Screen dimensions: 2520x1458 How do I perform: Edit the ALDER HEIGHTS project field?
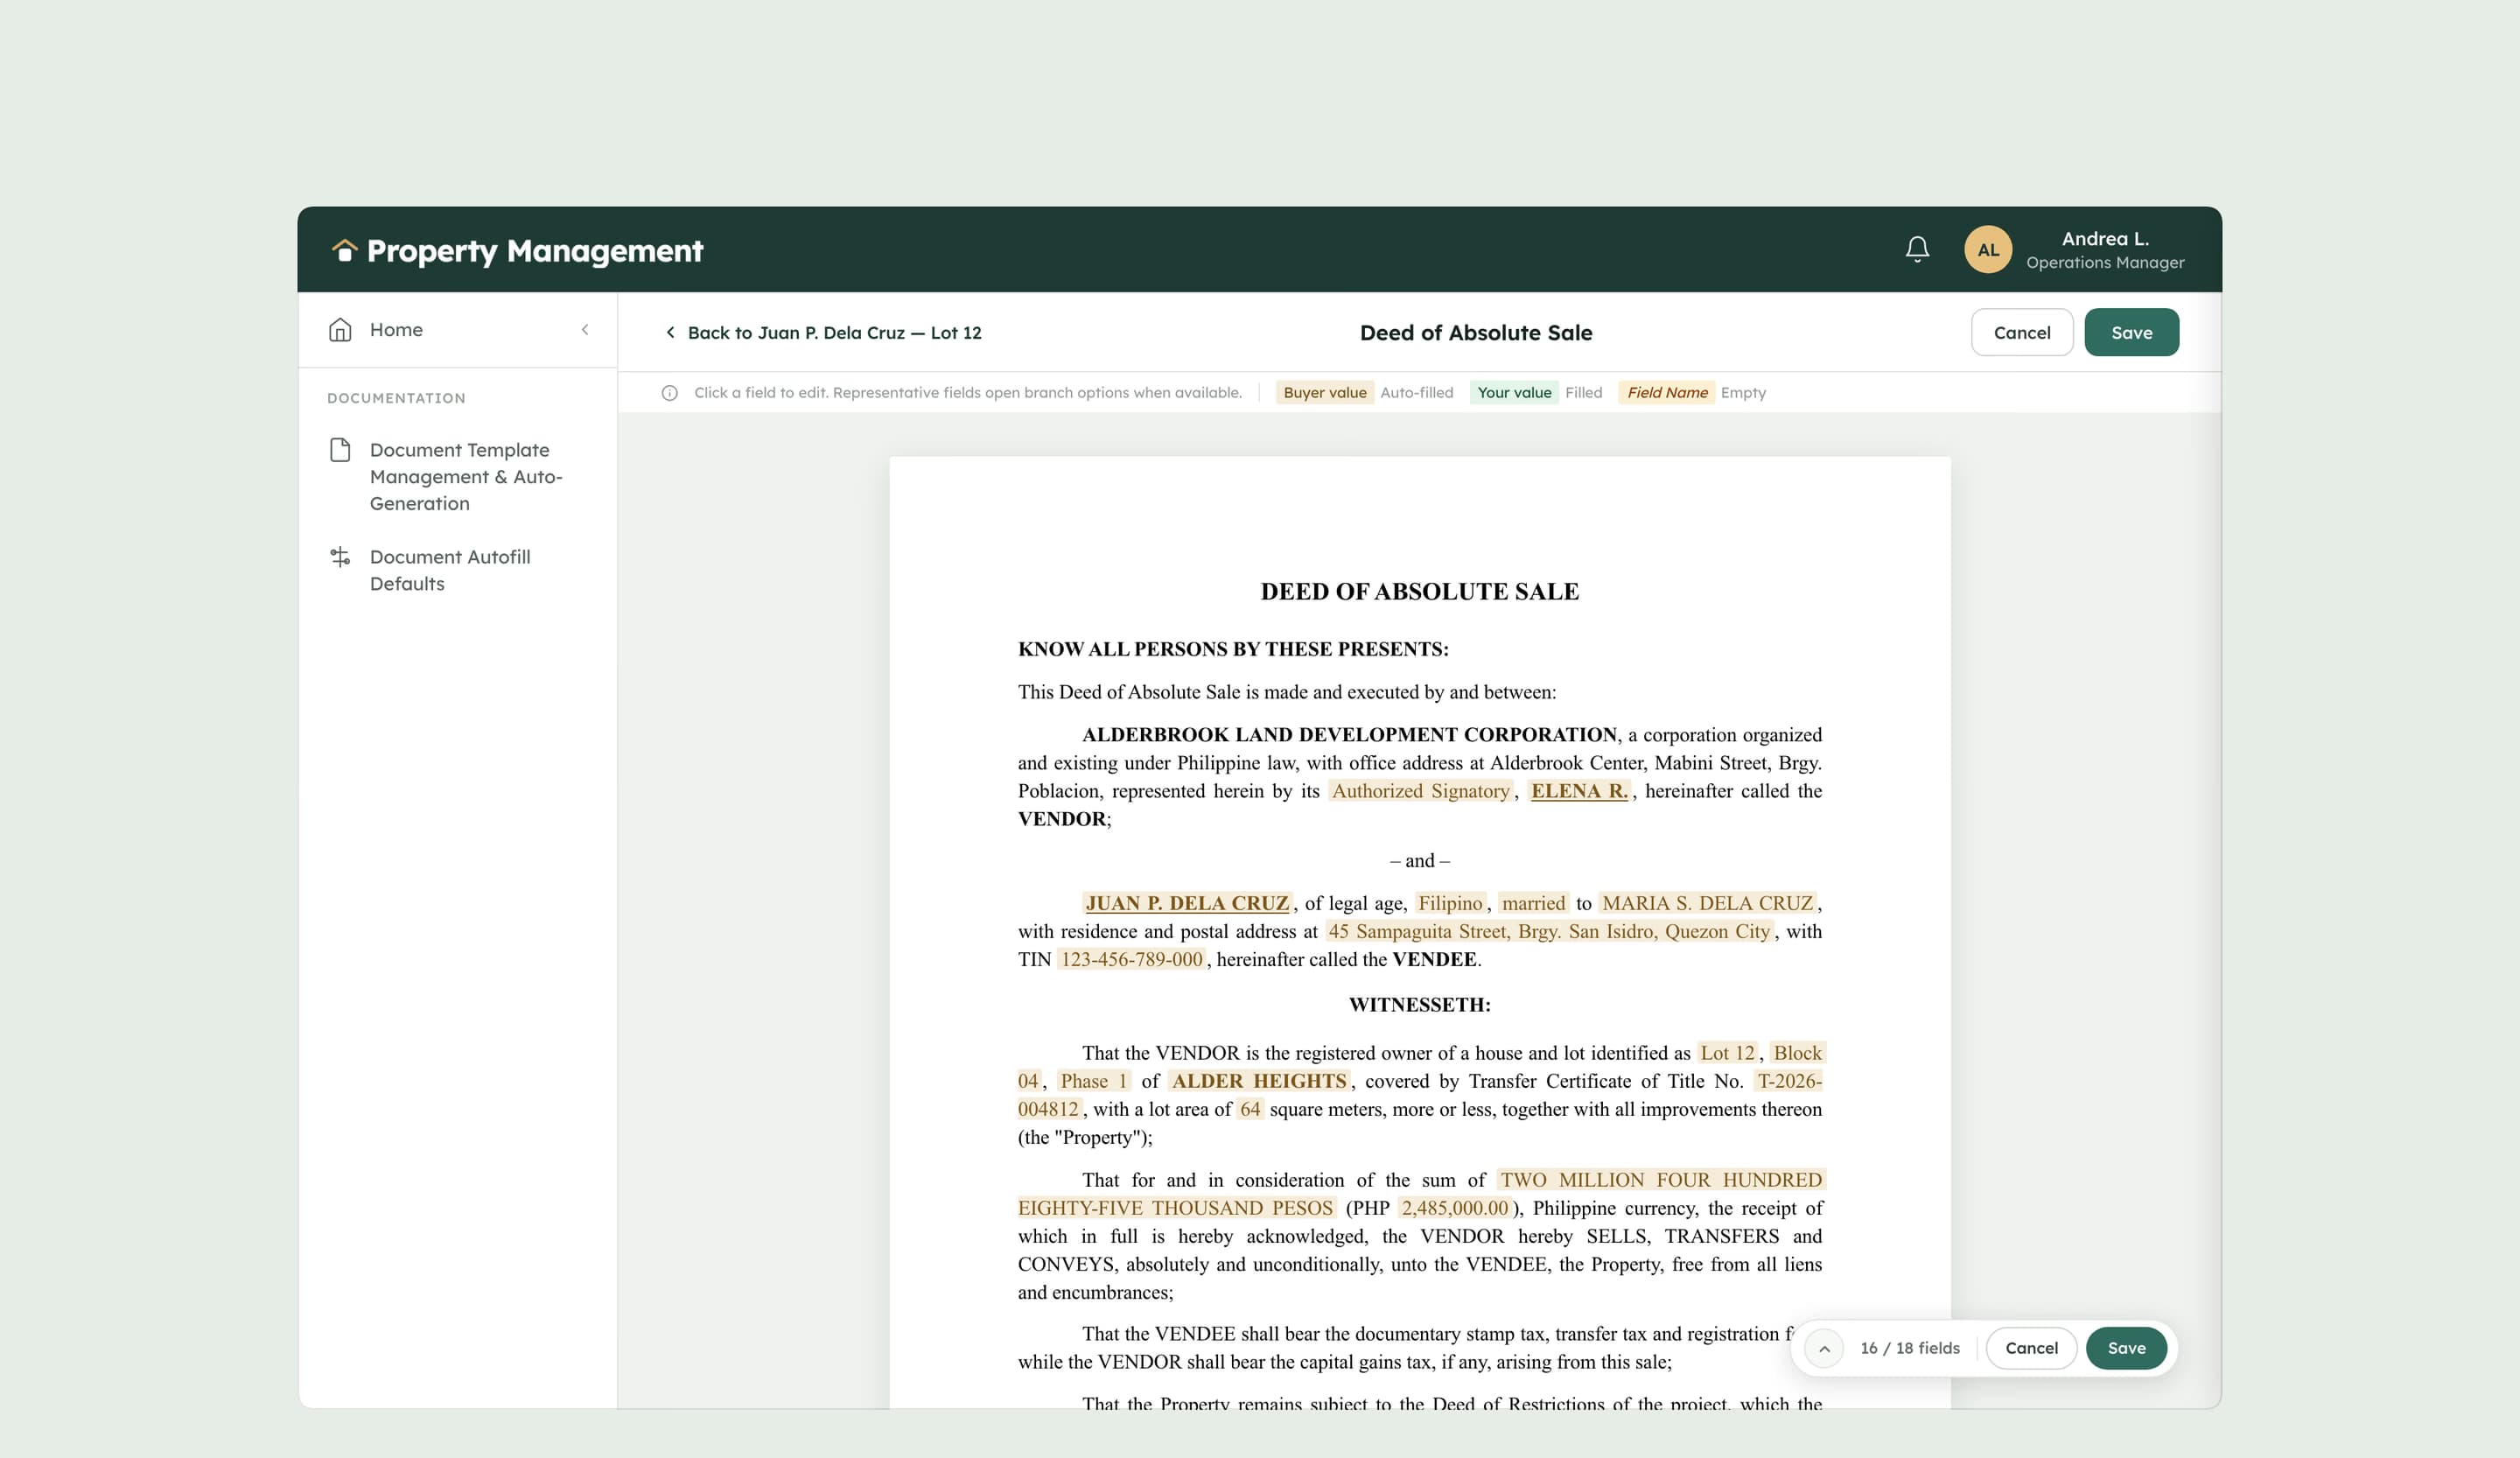1259,1081
